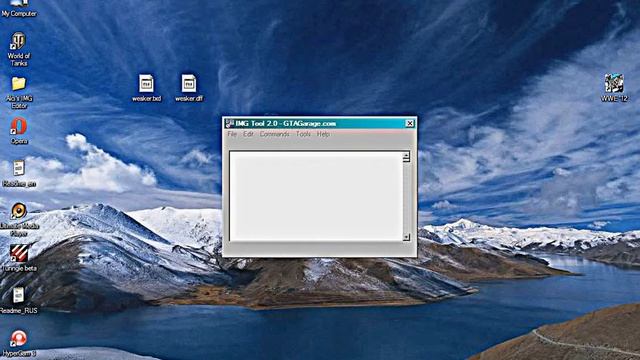Open the Tools menu in IMG Tool
This screenshot has height=360, width=640.
(303, 134)
